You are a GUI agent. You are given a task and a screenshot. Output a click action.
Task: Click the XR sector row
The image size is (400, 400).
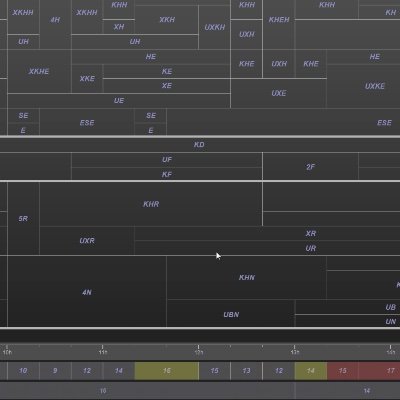pyautogui.click(x=267, y=233)
